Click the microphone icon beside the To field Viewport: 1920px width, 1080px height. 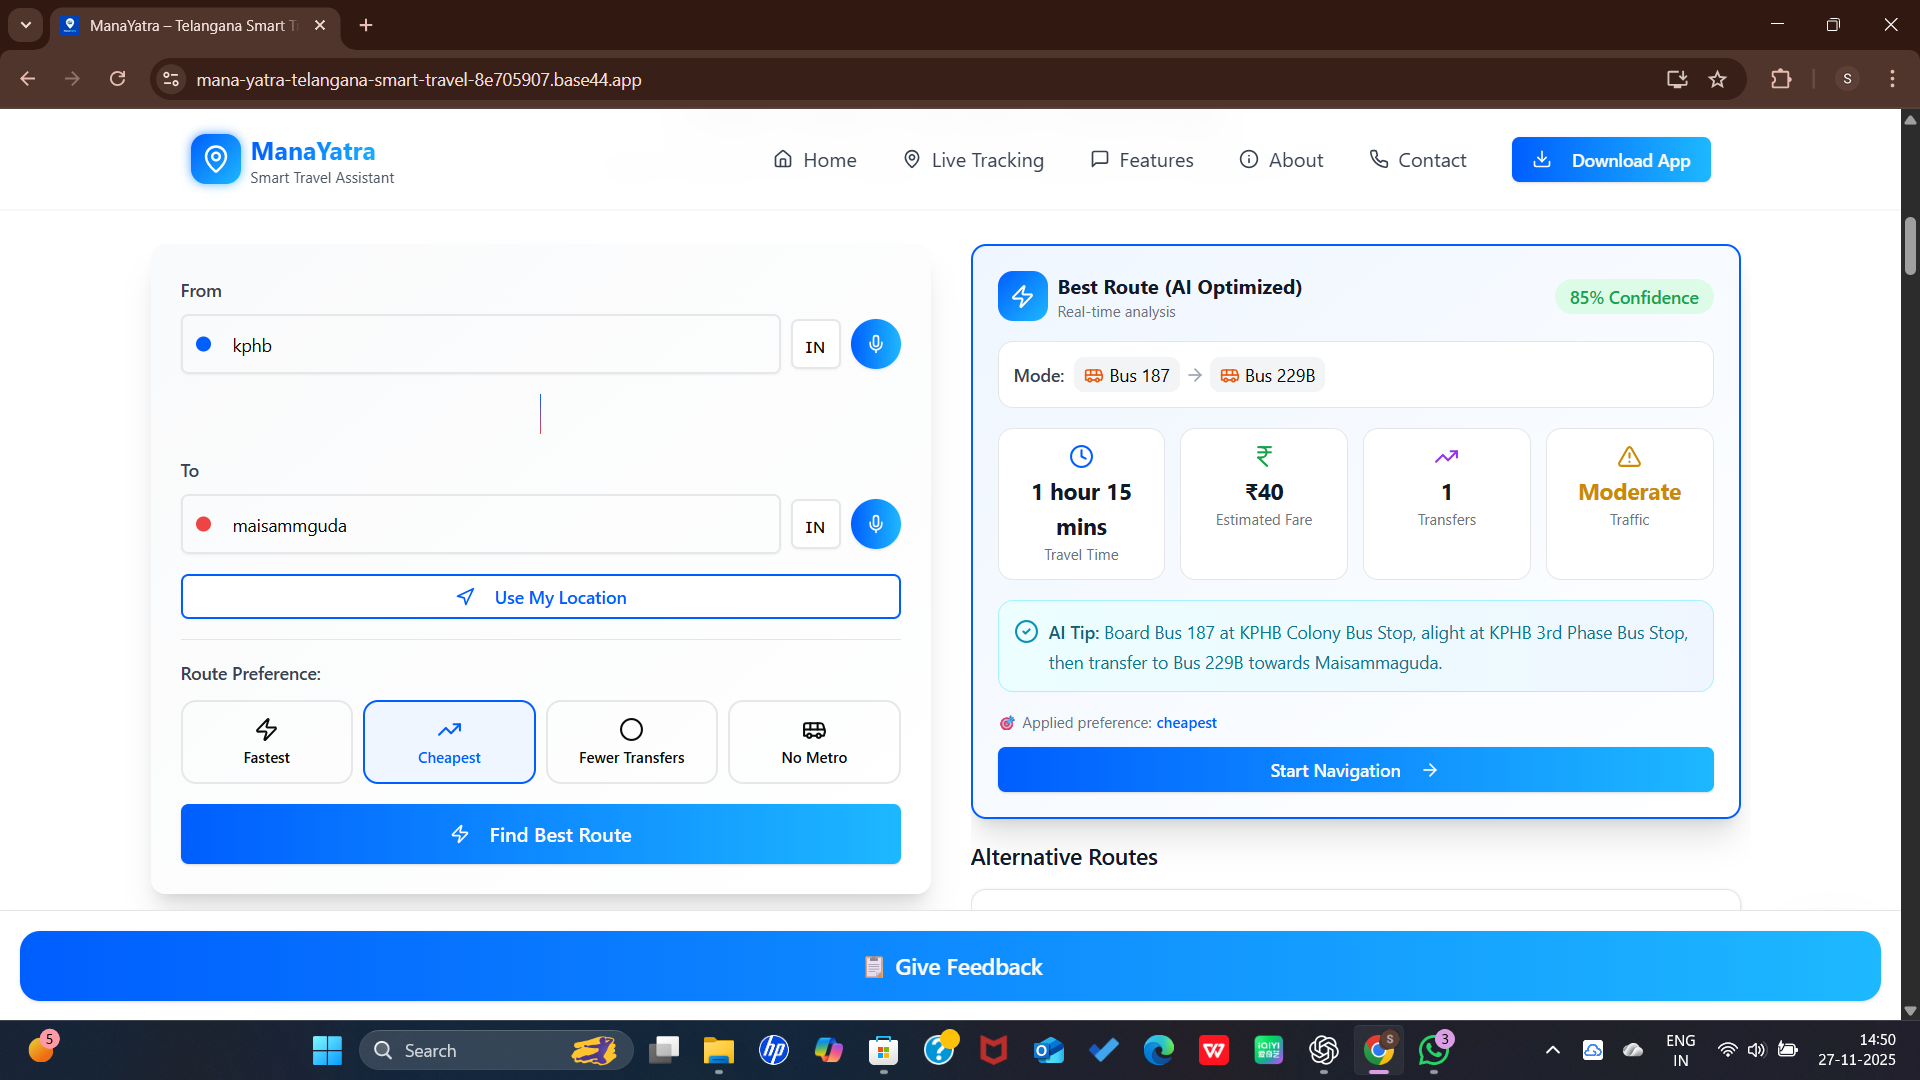(875, 523)
